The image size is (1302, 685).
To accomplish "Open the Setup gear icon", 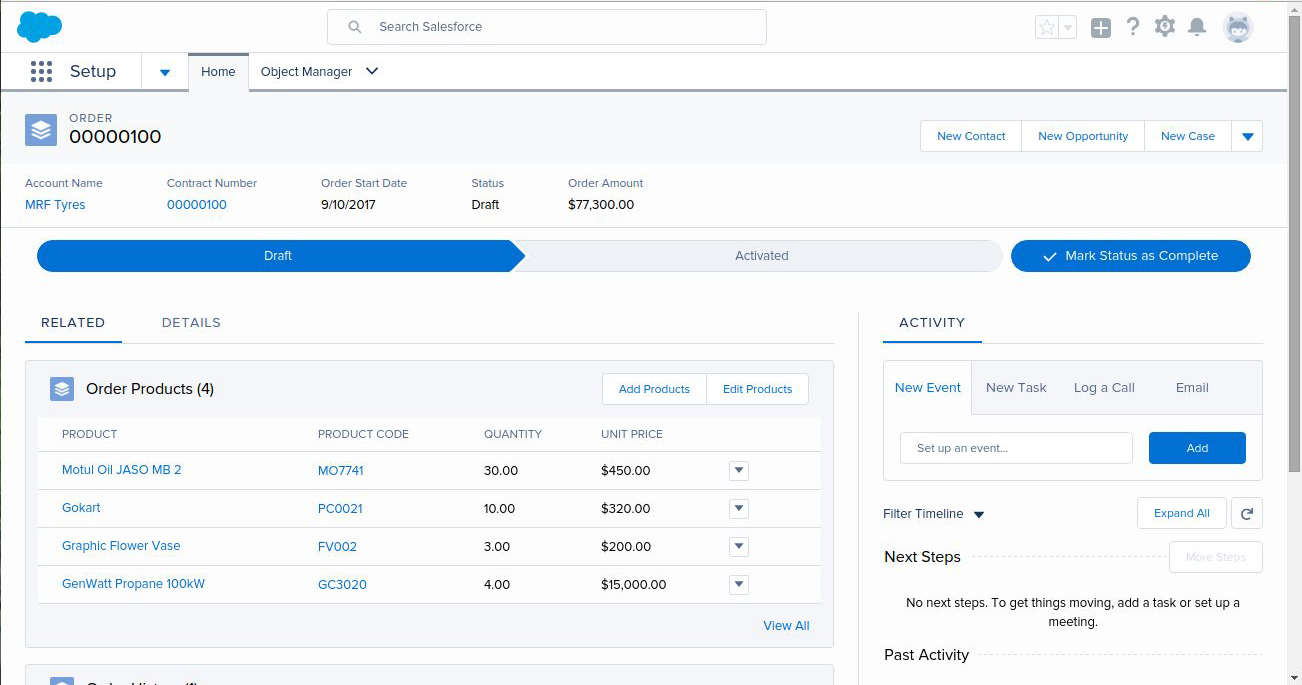I will pyautogui.click(x=1165, y=27).
